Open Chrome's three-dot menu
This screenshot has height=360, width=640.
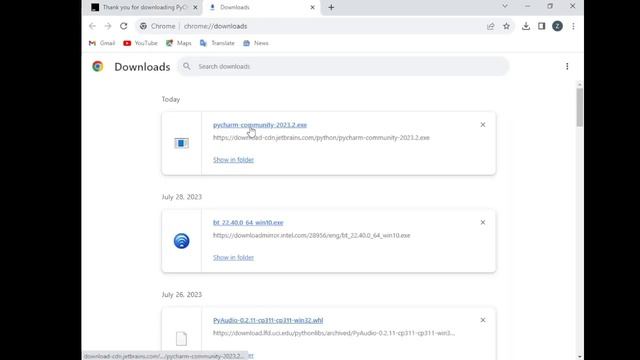coord(573,26)
